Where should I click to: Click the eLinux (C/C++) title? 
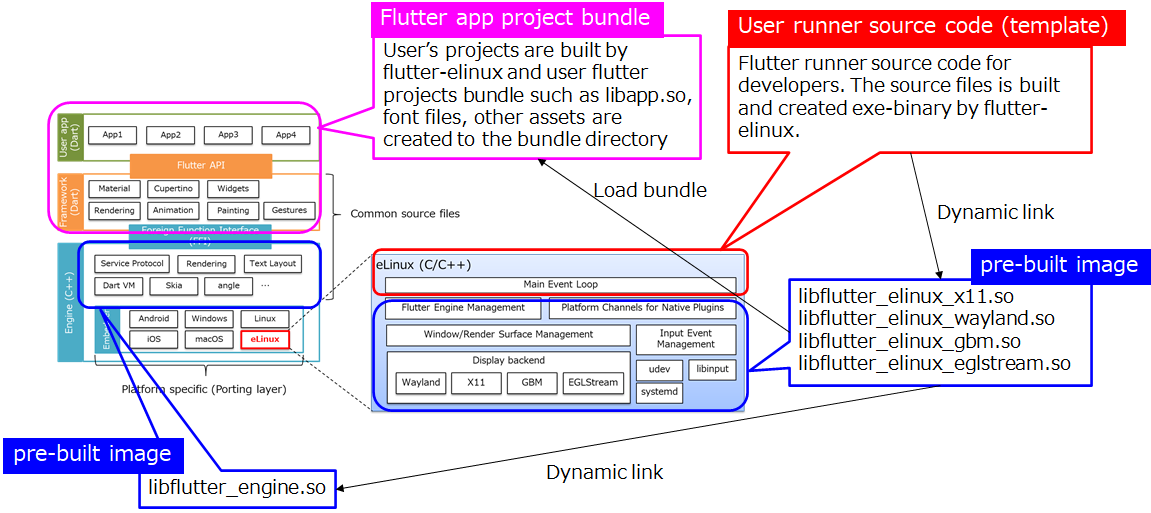click(423, 265)
